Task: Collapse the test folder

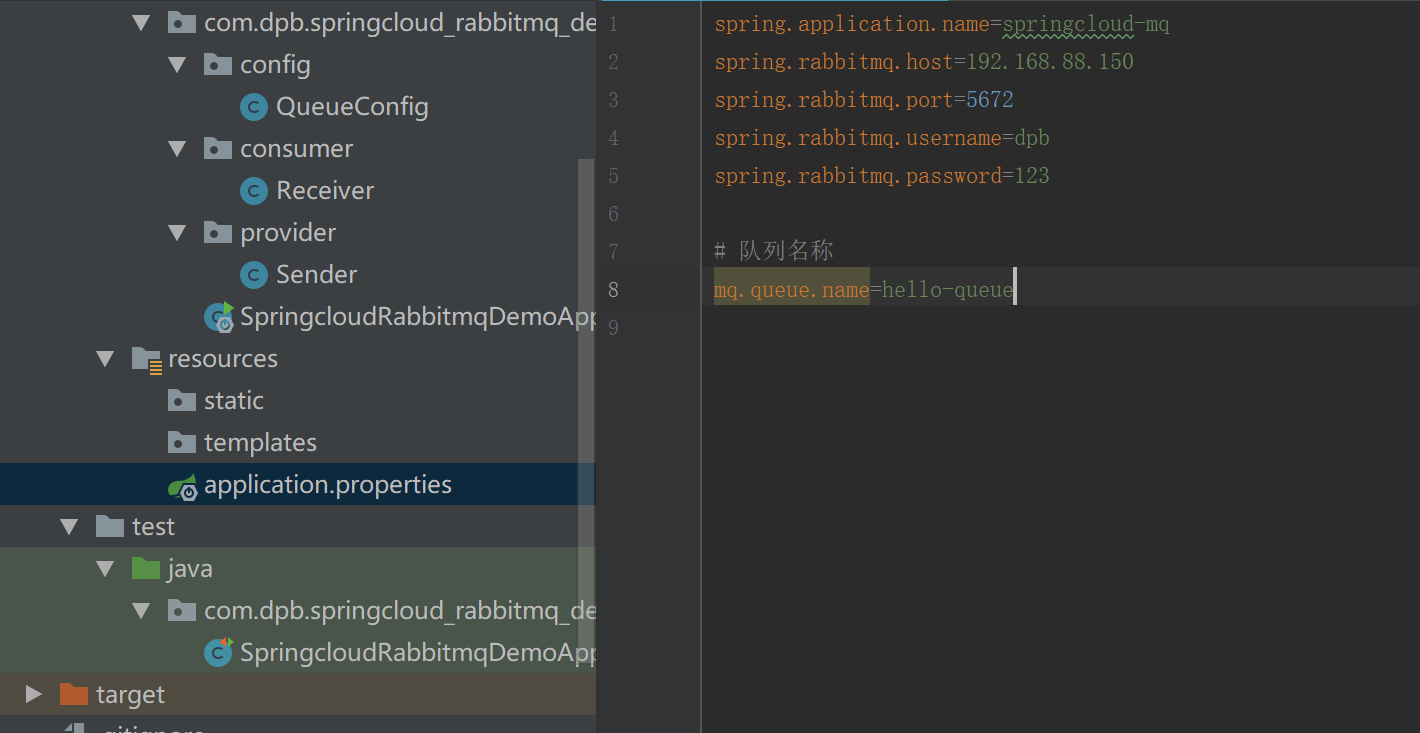Action: pyautogui.click(x=70, y=527)
